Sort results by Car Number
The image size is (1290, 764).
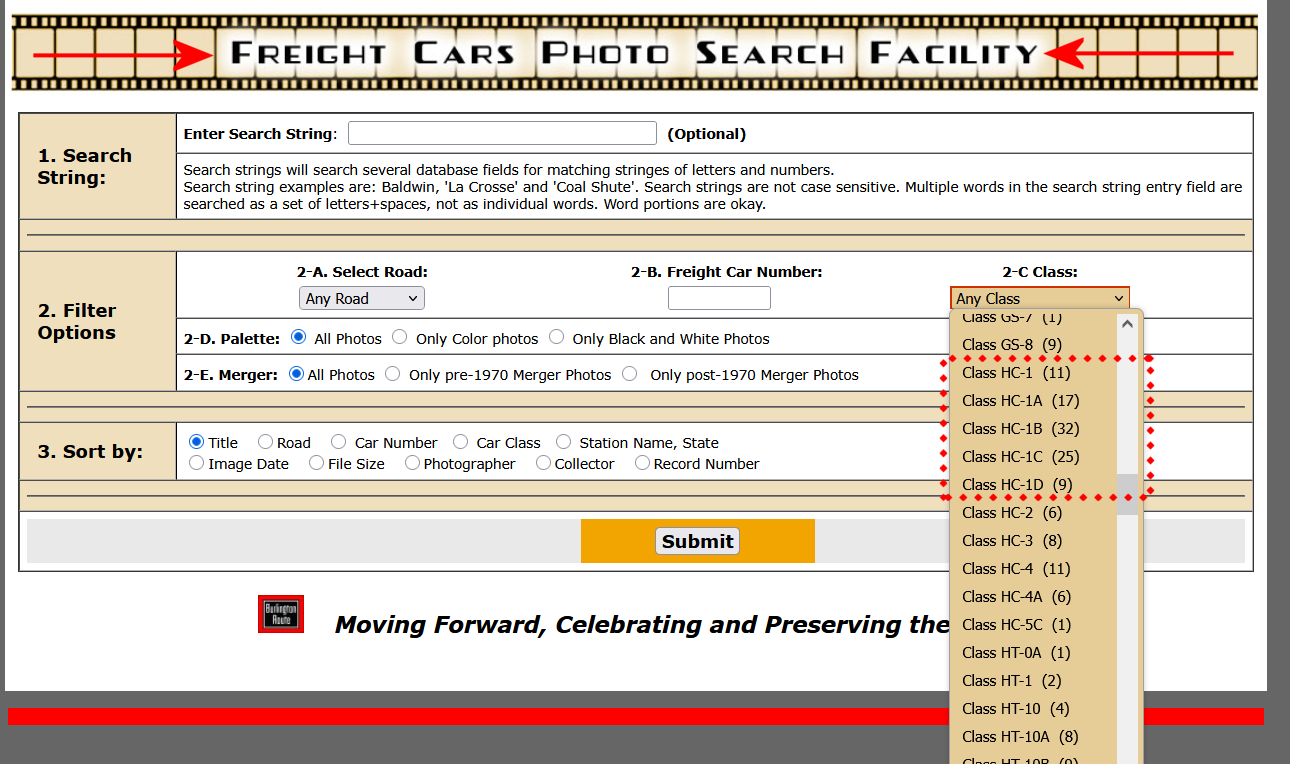[339, 442]
